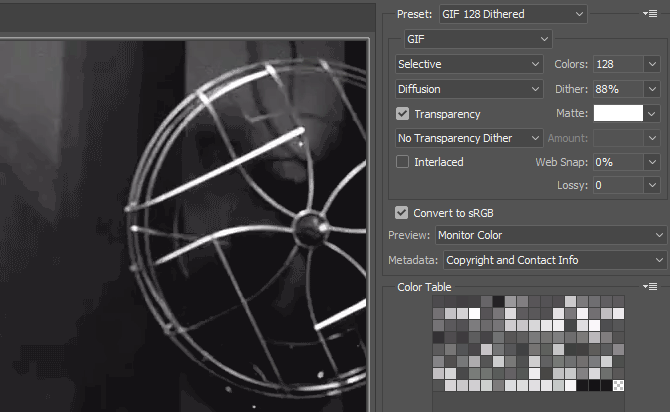
Task: Open the Preset dropdown showing GIF 128 Dithered
Action: tap(513, 14)
